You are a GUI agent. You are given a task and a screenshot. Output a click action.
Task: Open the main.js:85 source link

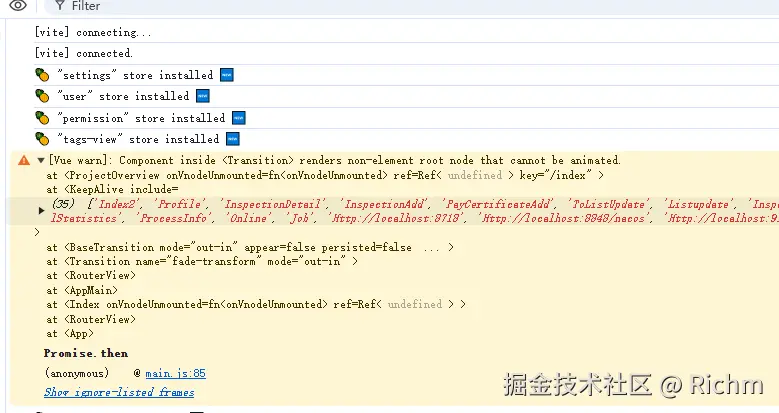[x=175, y=373]
